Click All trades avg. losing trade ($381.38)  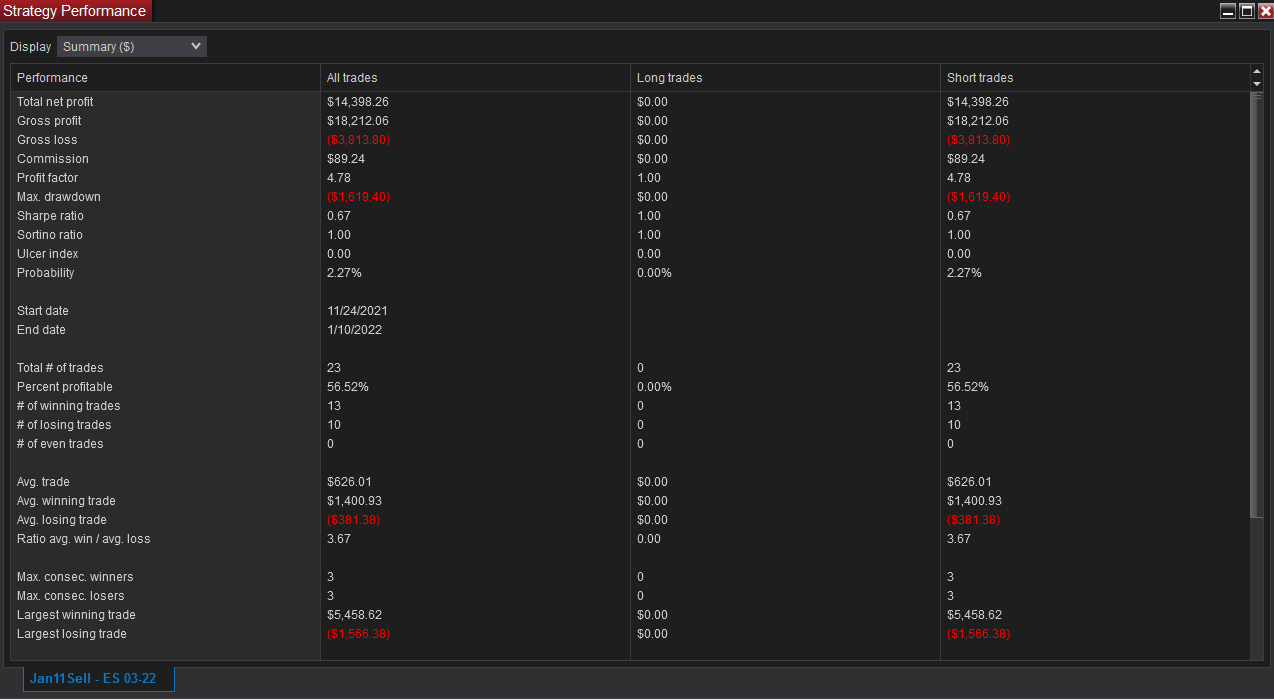(354, 520)
